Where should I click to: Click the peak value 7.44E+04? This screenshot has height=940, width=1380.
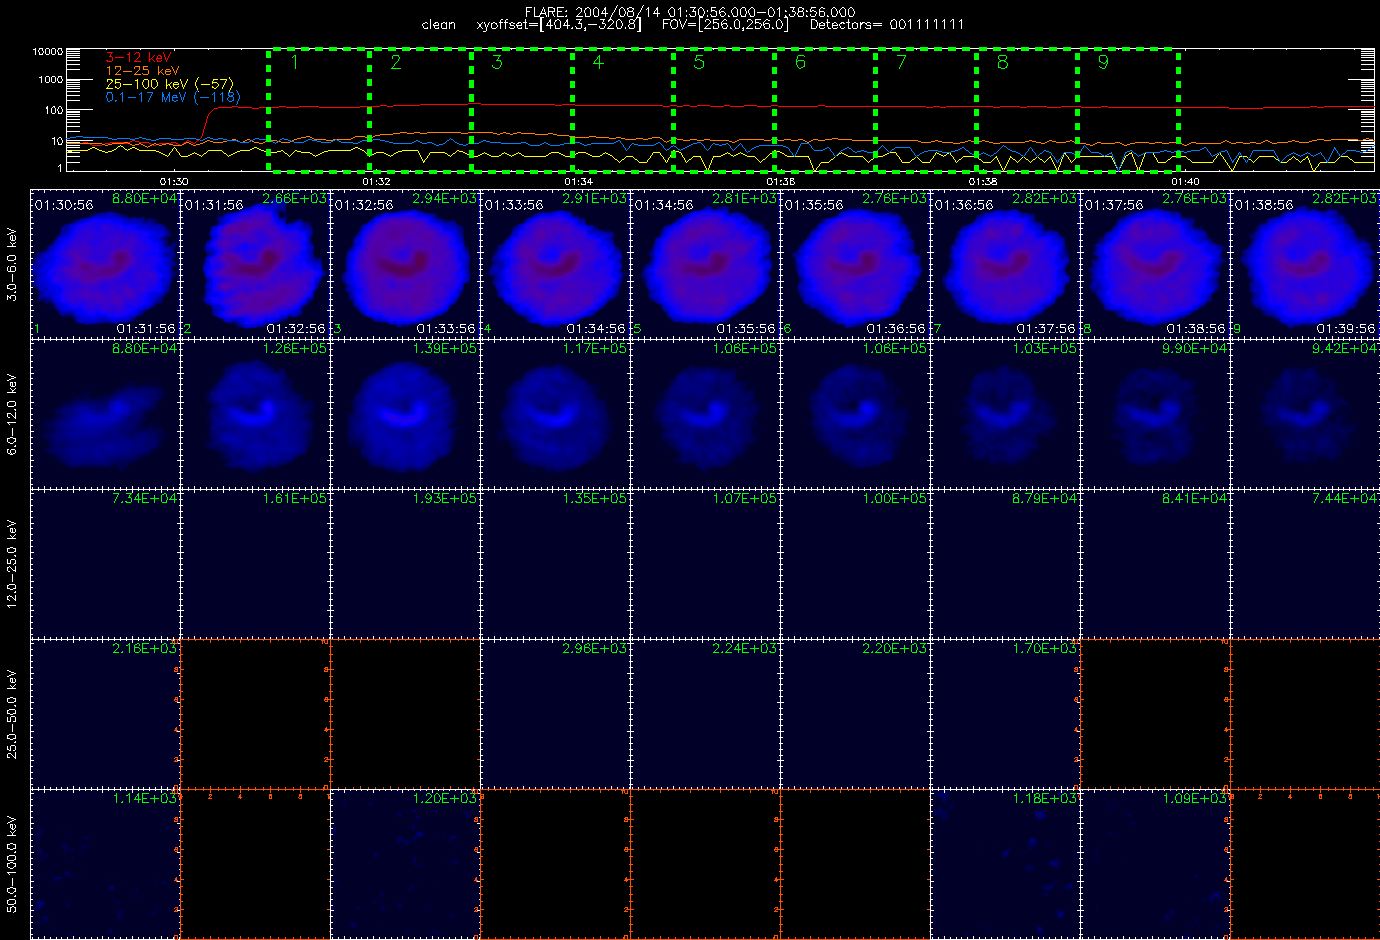[x=1345, y=499]
